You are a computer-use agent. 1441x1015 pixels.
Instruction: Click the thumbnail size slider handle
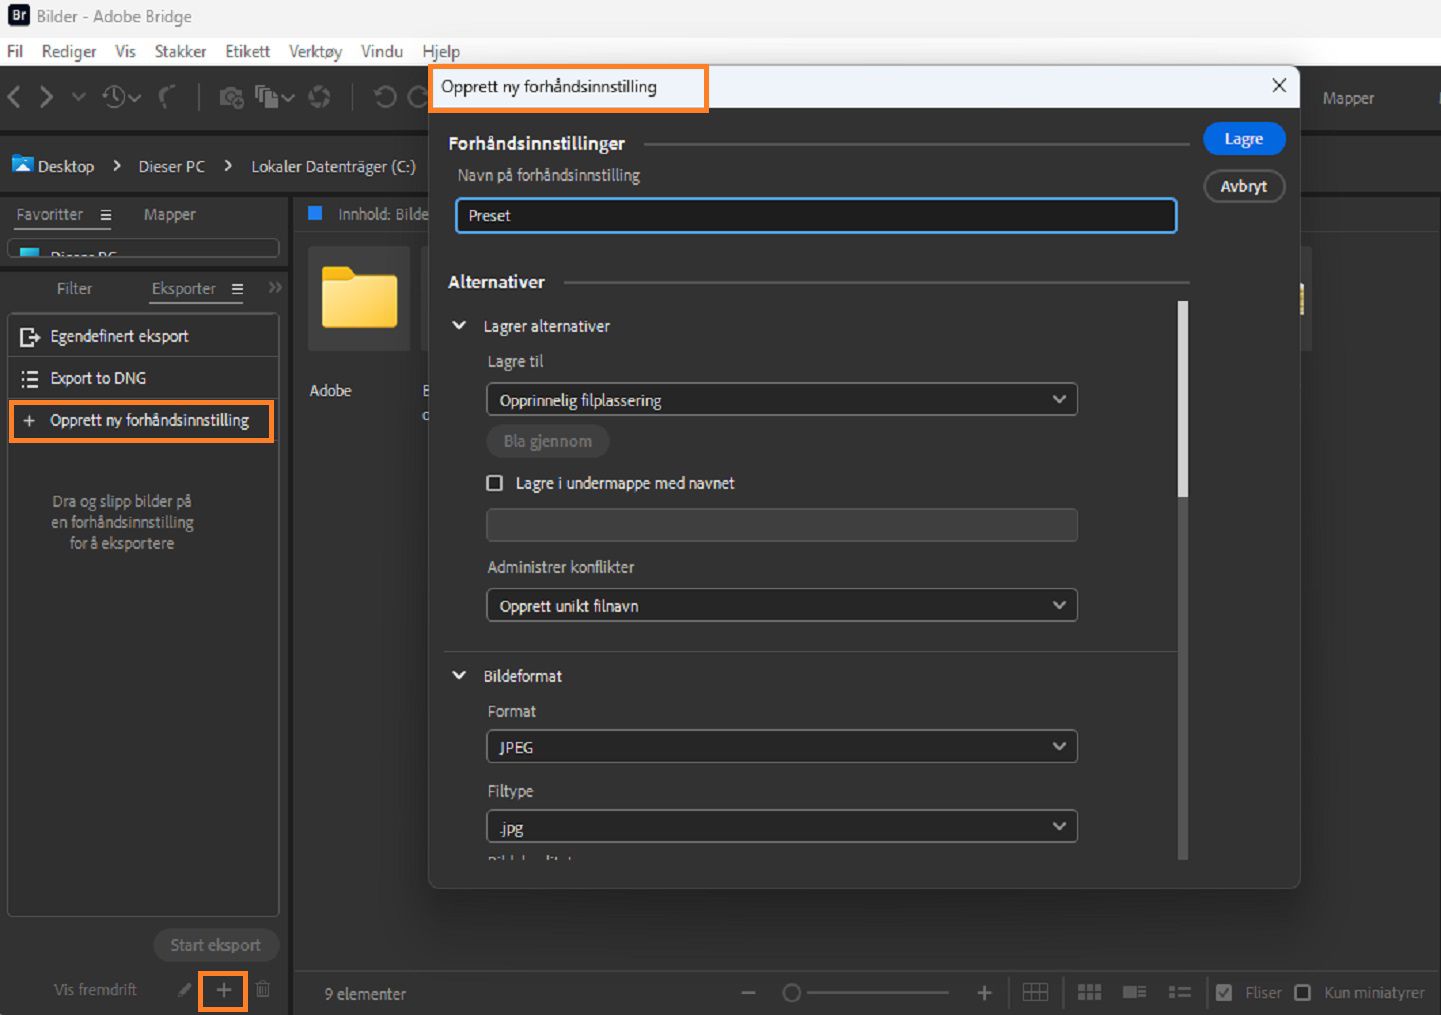(x=791, y=993)
